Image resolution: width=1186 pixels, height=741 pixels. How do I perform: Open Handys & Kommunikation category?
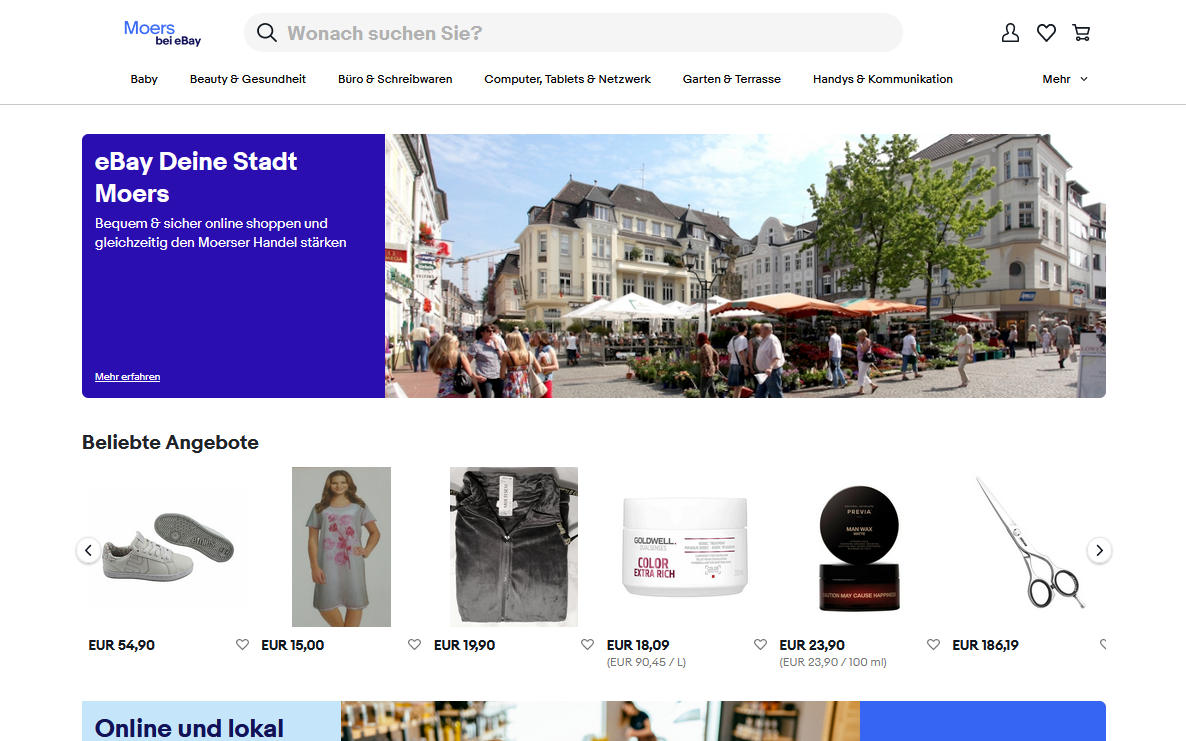coord(882,79)
